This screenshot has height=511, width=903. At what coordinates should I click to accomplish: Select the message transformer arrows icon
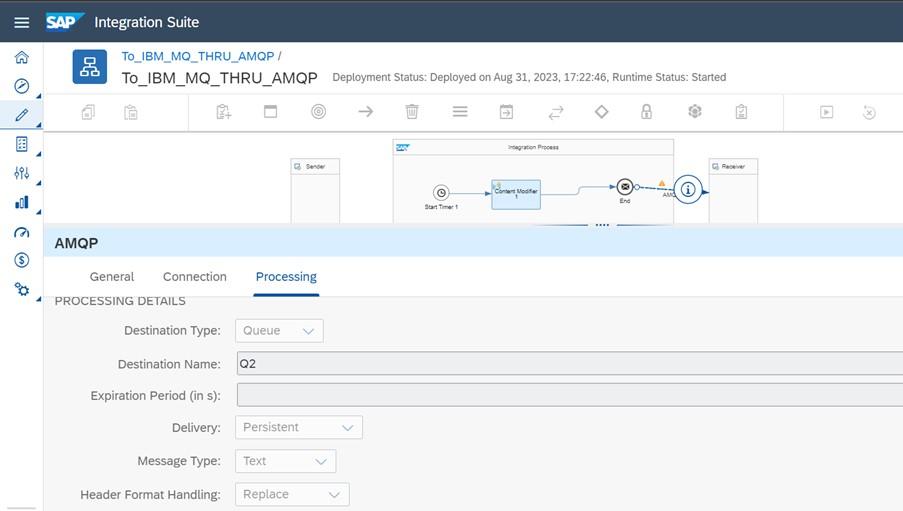556,112
